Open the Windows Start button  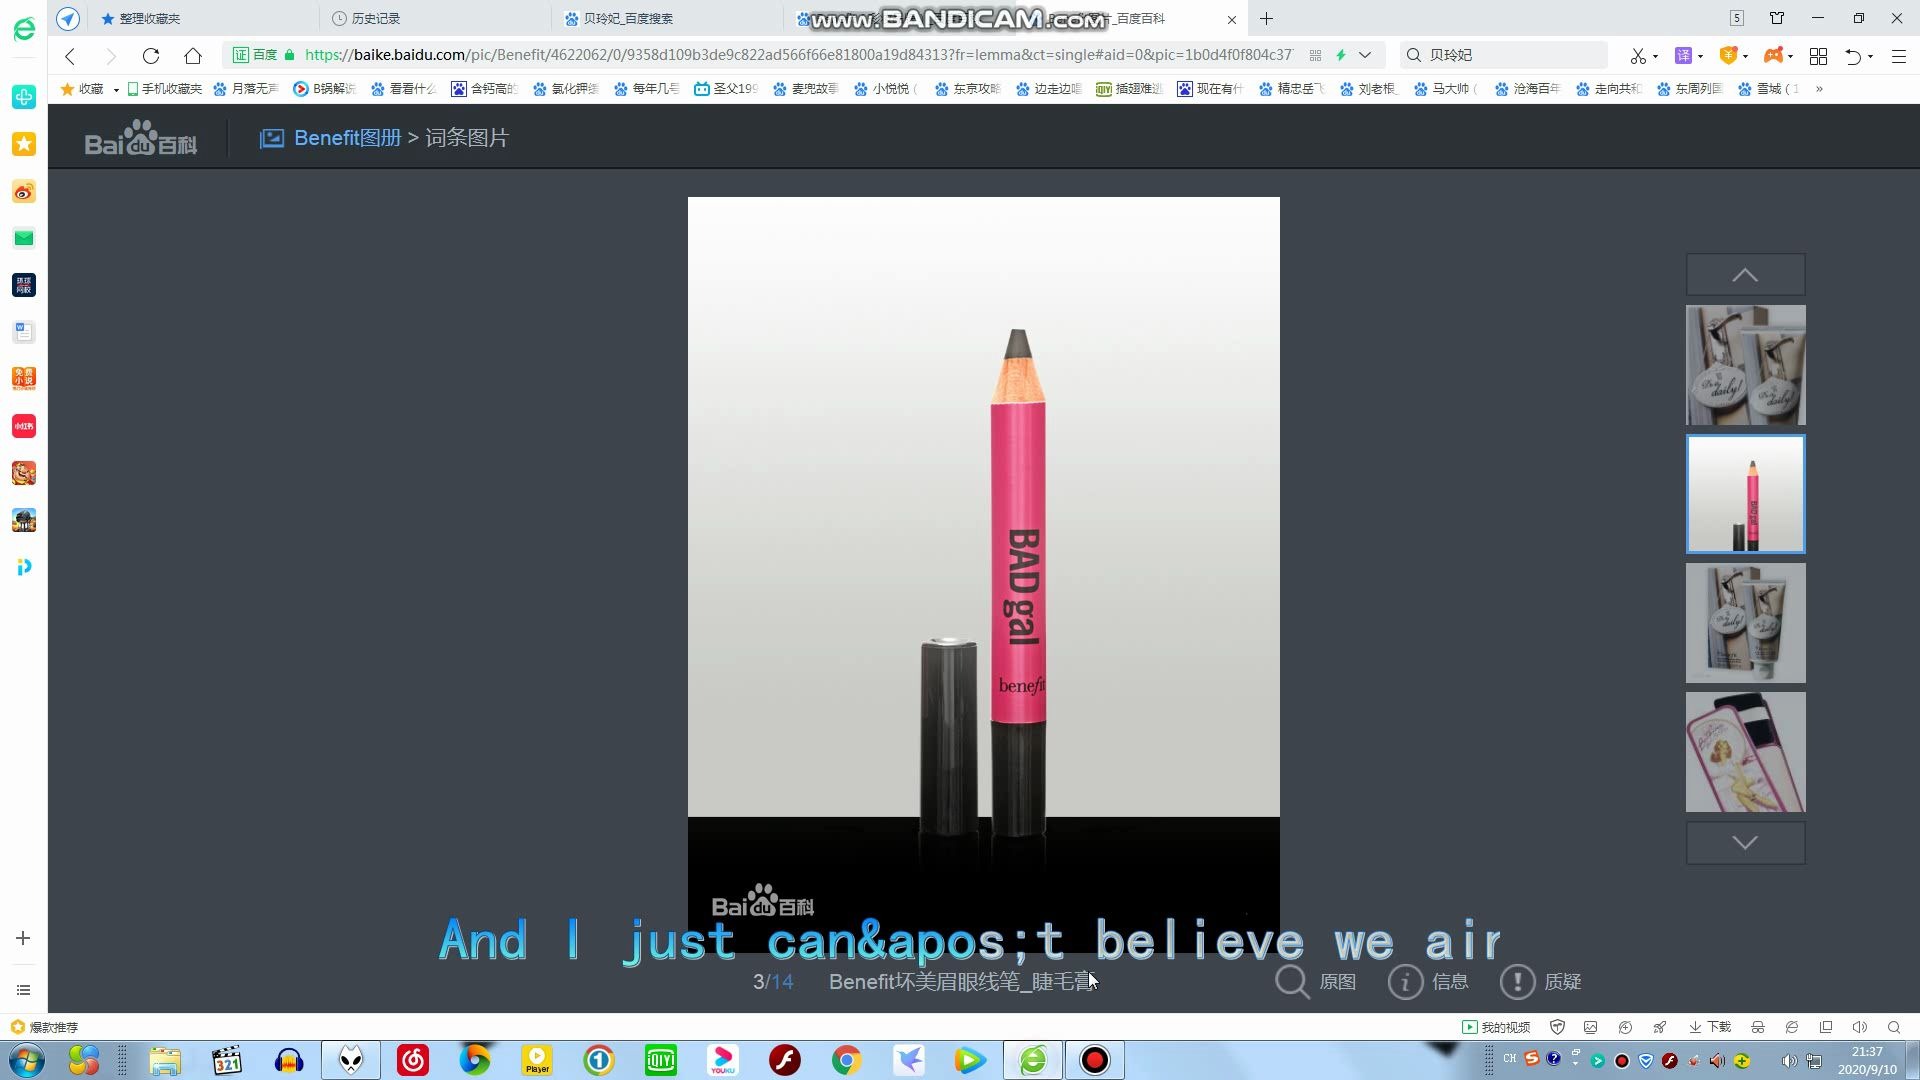pos(26,1060)
